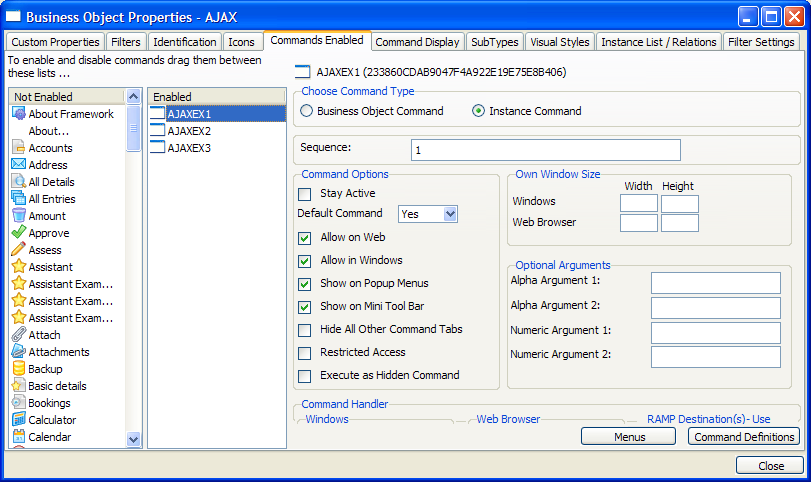This screenshot has width=811, height=482.
Task: Select AJAXEX2 in the Enabled list
Action: pyautogui.click(x=189, y=131)
